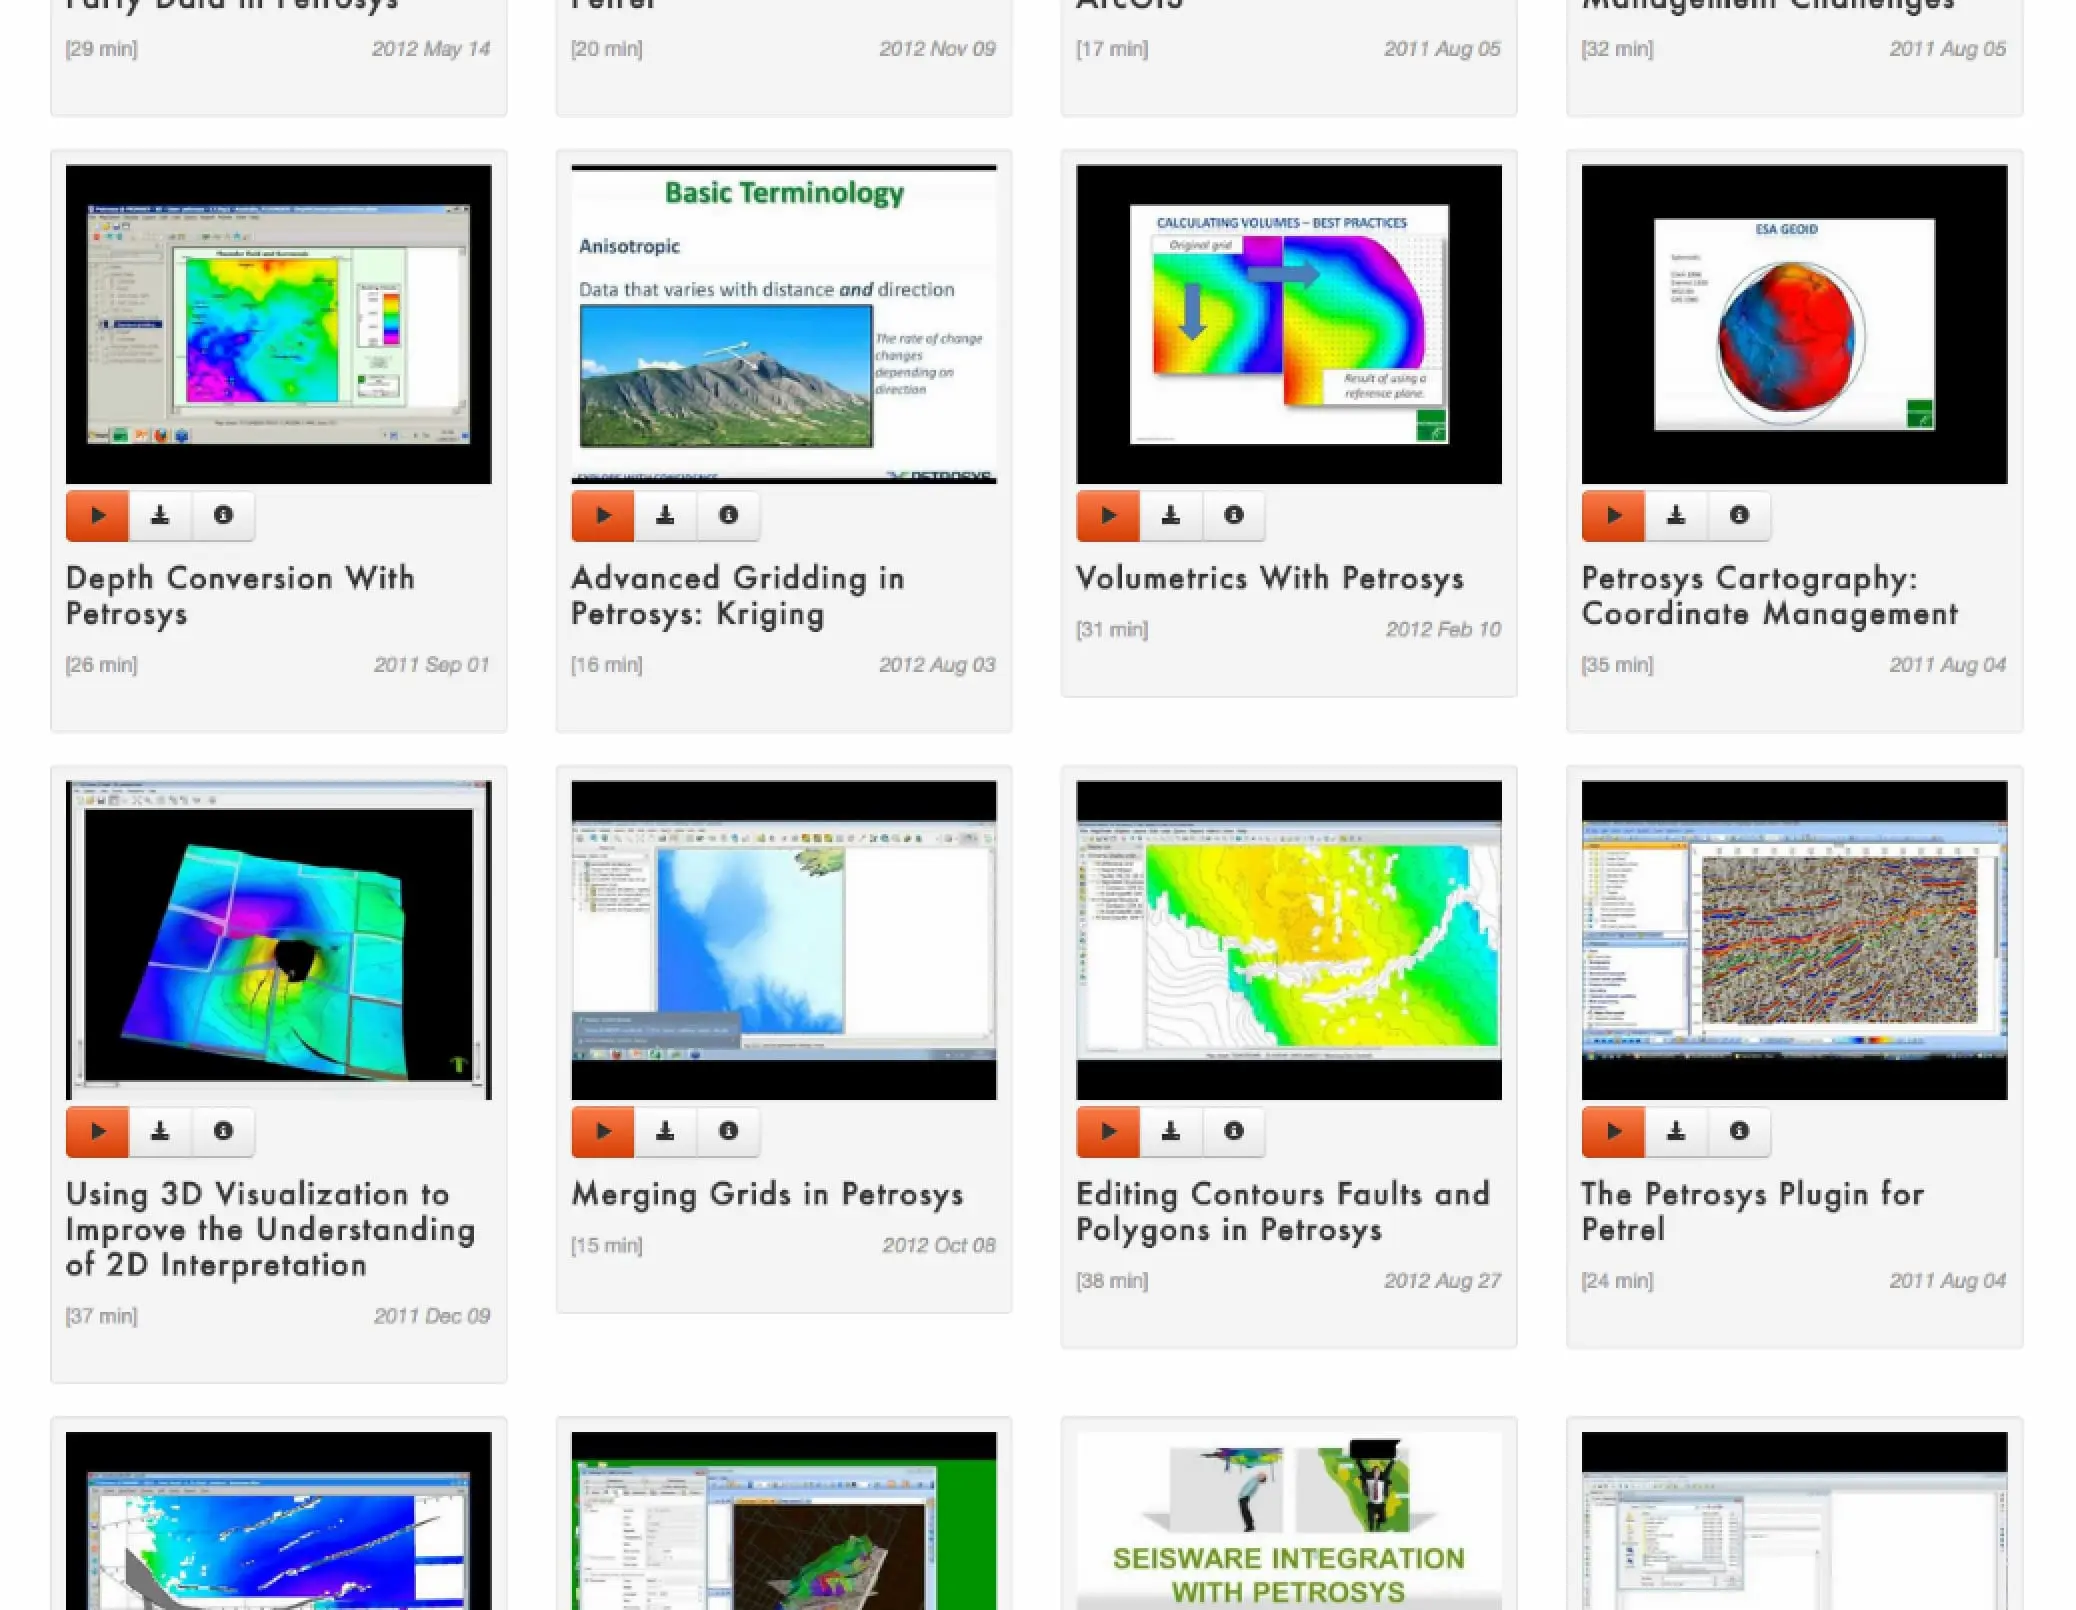The image size is (2076, 1610).
Task: Select the 2012 Nov 09 date text
Action: pos(937,49)
